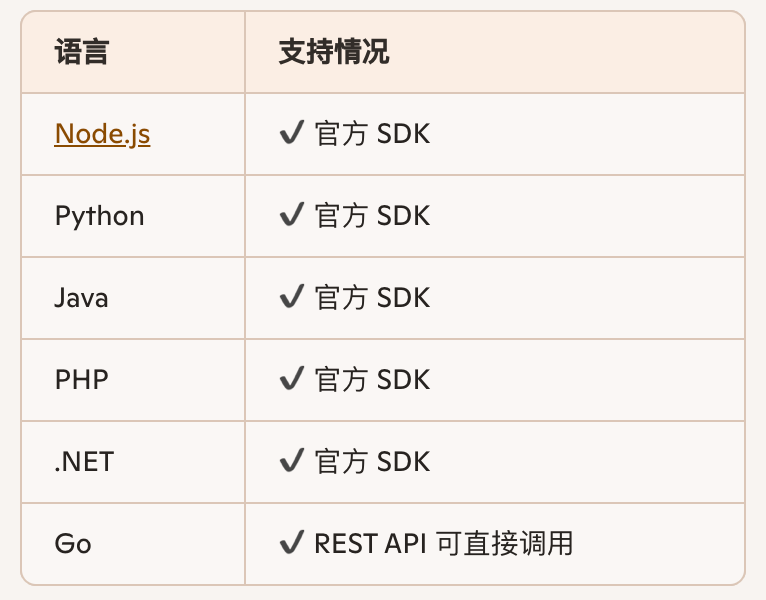Select the Java language cell
The height and width of the screenshot is (600, 766).
point(82,298)
